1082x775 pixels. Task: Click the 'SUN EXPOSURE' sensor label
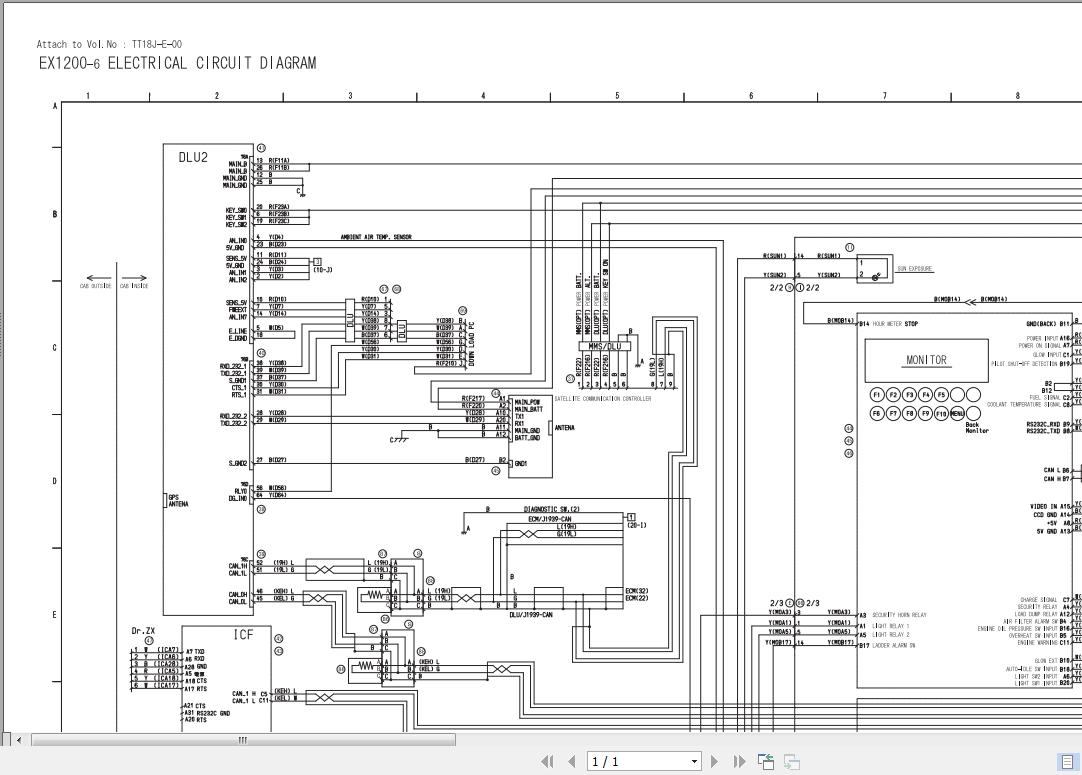pos(914,268)
